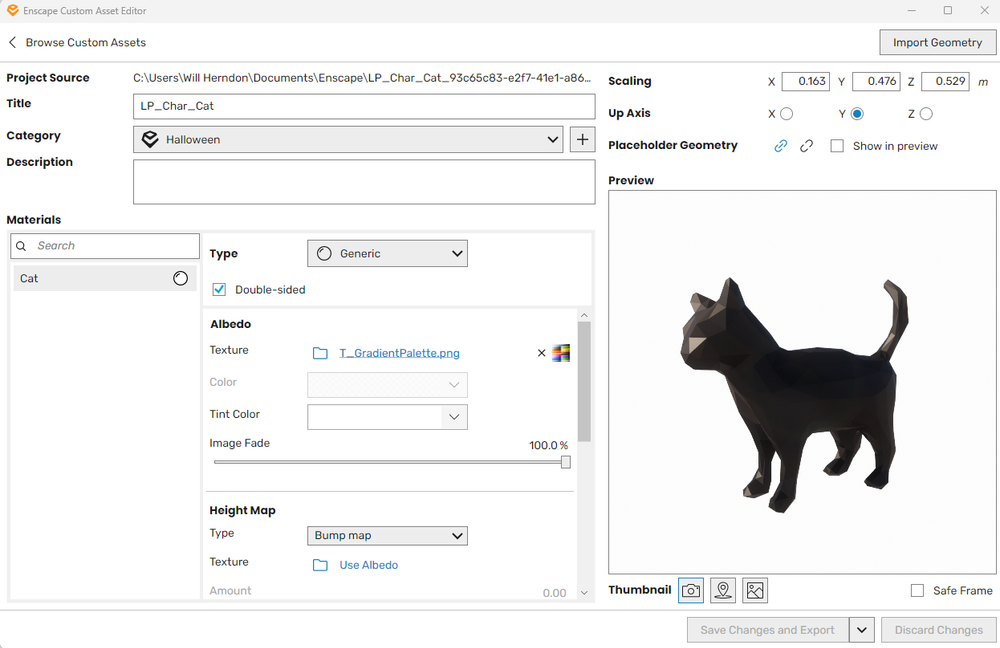Capture thumbnail with the camera icon

[x=690, y=590]
